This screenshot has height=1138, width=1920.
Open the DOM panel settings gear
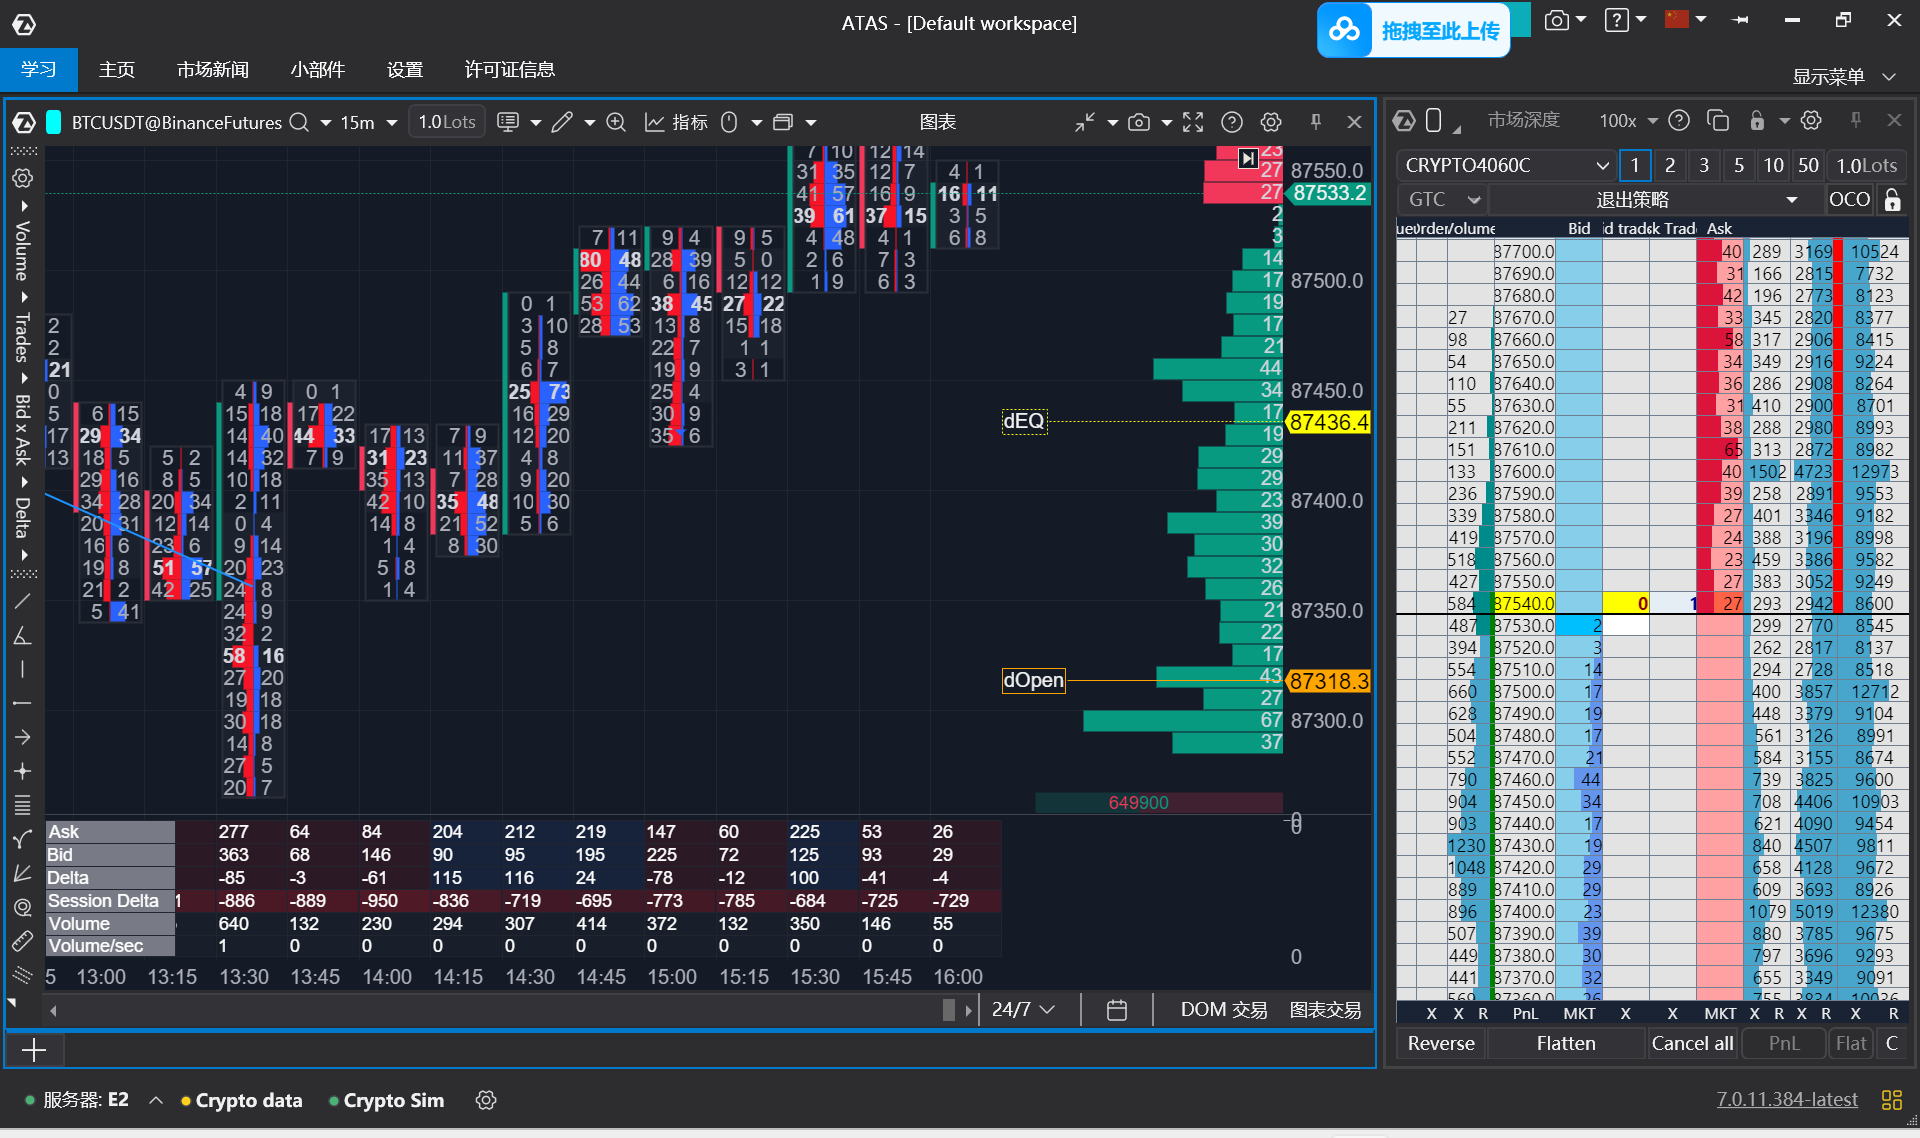tap(1811, 121)
